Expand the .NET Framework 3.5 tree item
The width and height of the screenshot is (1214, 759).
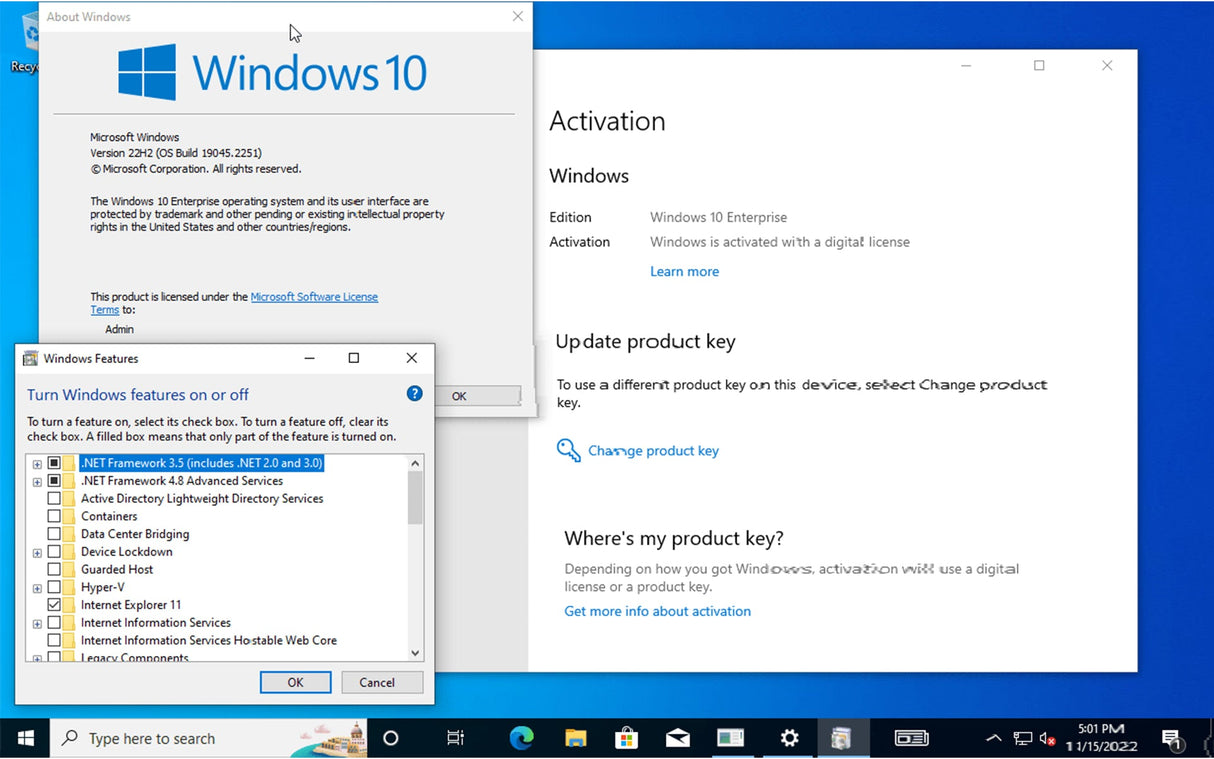[x=37, y=463]
